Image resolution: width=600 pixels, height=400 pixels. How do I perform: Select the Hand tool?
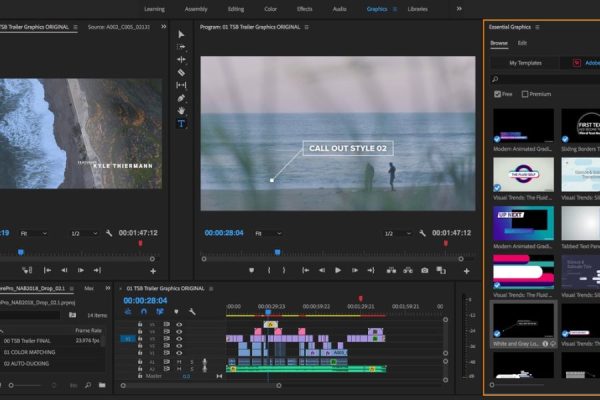pyautogui.click(x=181, y=111)
